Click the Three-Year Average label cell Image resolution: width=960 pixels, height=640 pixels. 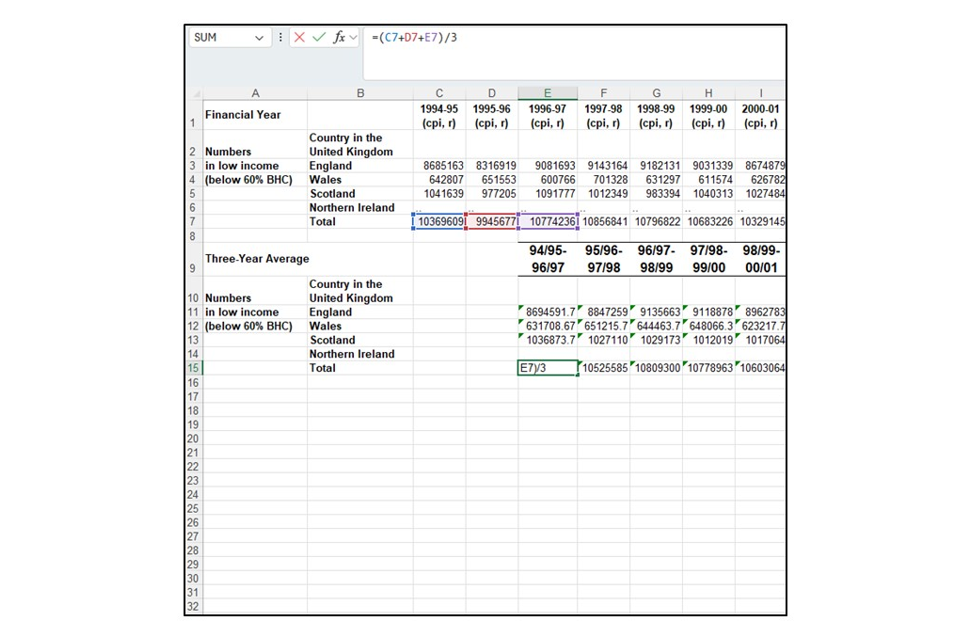point(256,258)
